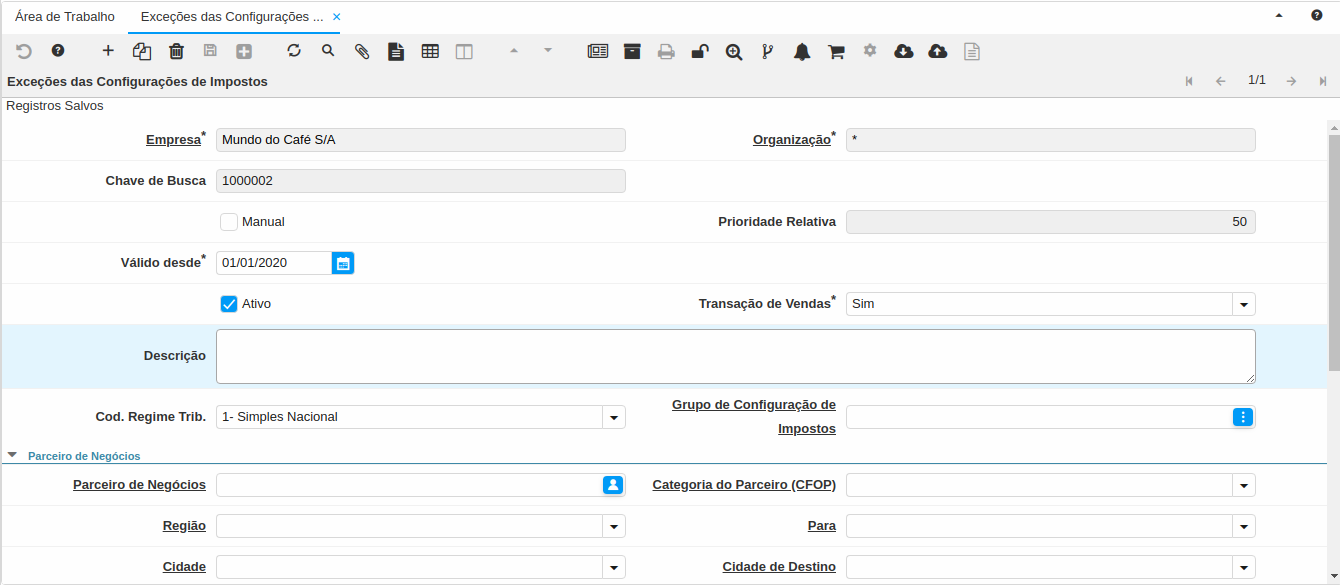Close the Exceções das Configurações tab
Screen dimensions: 1340x586
click(335, 16)
